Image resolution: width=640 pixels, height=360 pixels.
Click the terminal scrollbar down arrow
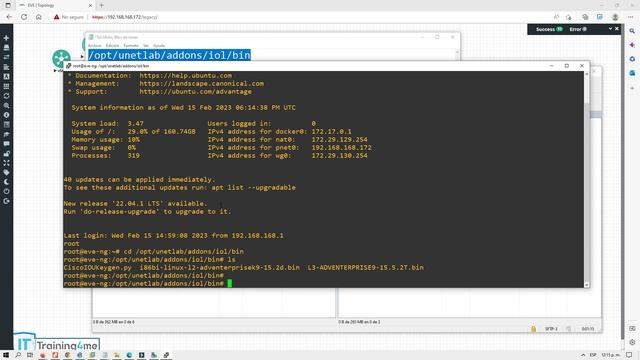587,285
